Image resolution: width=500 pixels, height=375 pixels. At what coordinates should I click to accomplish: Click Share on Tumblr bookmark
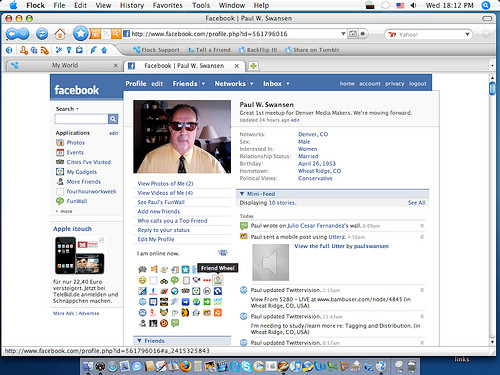(x=313, y=50)
